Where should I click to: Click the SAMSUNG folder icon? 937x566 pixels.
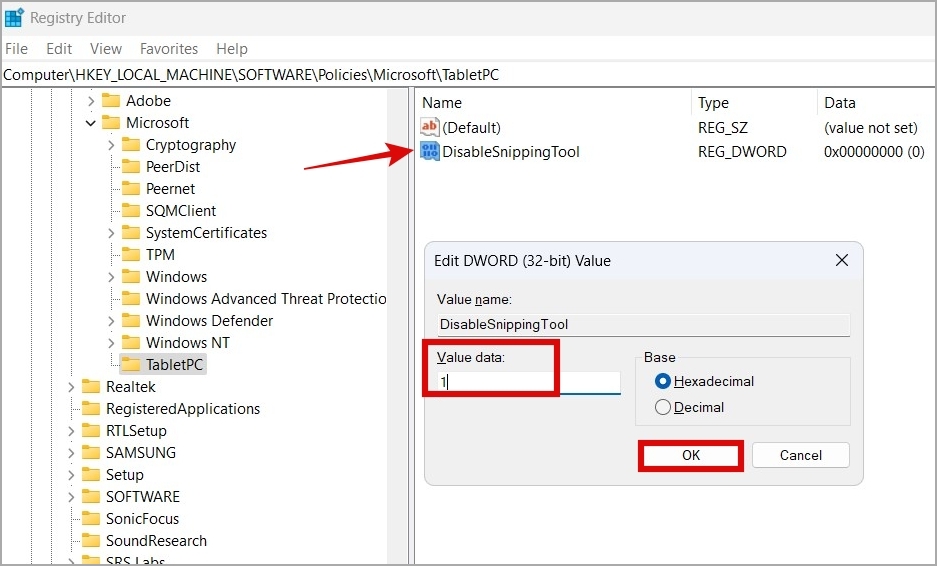click(90, 452)
